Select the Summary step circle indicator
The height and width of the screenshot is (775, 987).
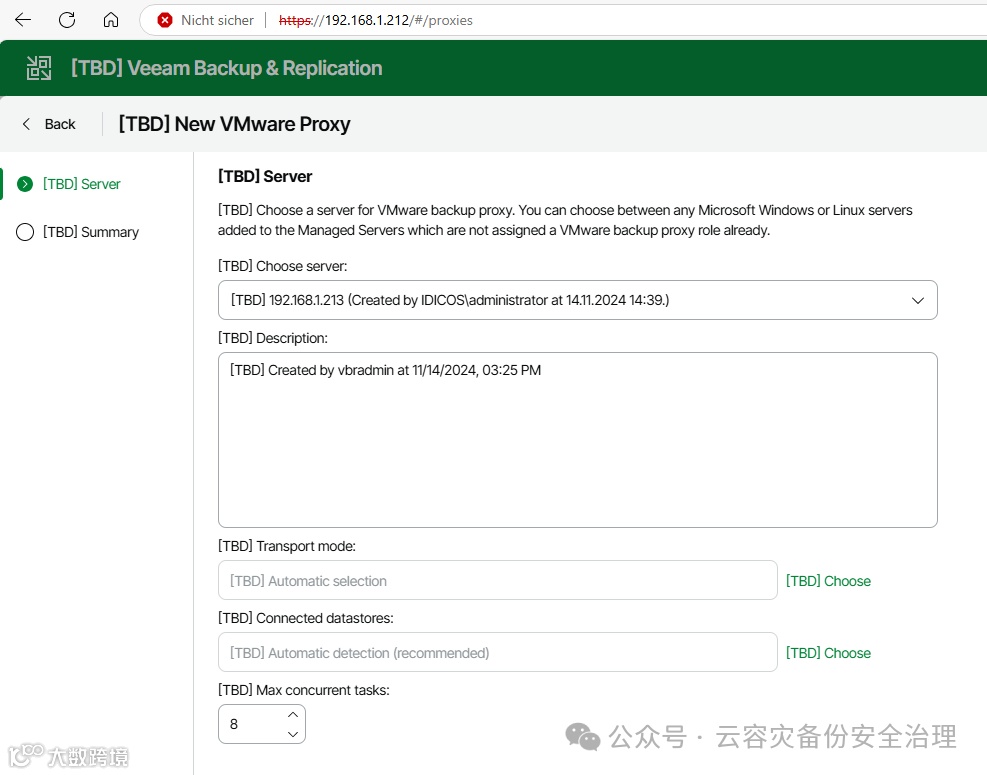coord(25,232)
